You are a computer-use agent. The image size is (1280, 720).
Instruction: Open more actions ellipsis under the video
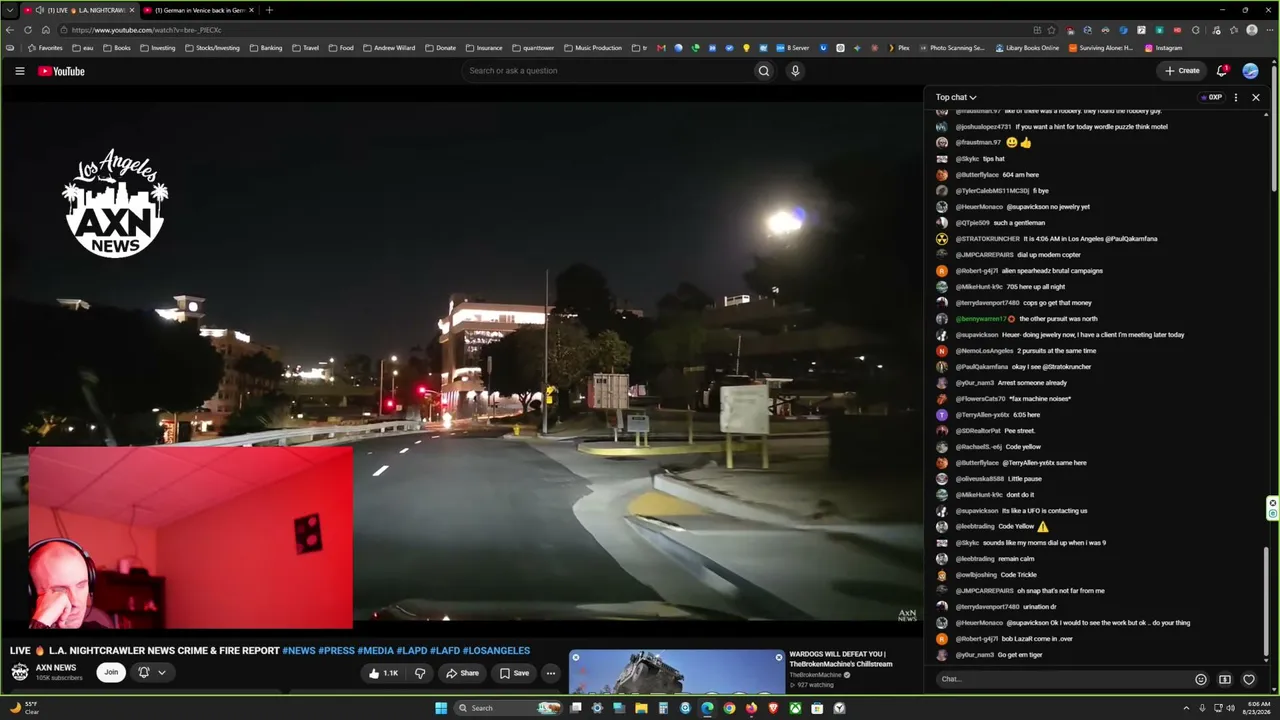tap(550, 673)
